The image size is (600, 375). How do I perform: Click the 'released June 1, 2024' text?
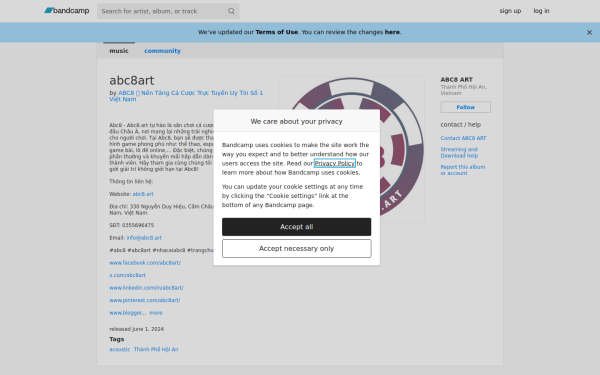coord(137,329)
